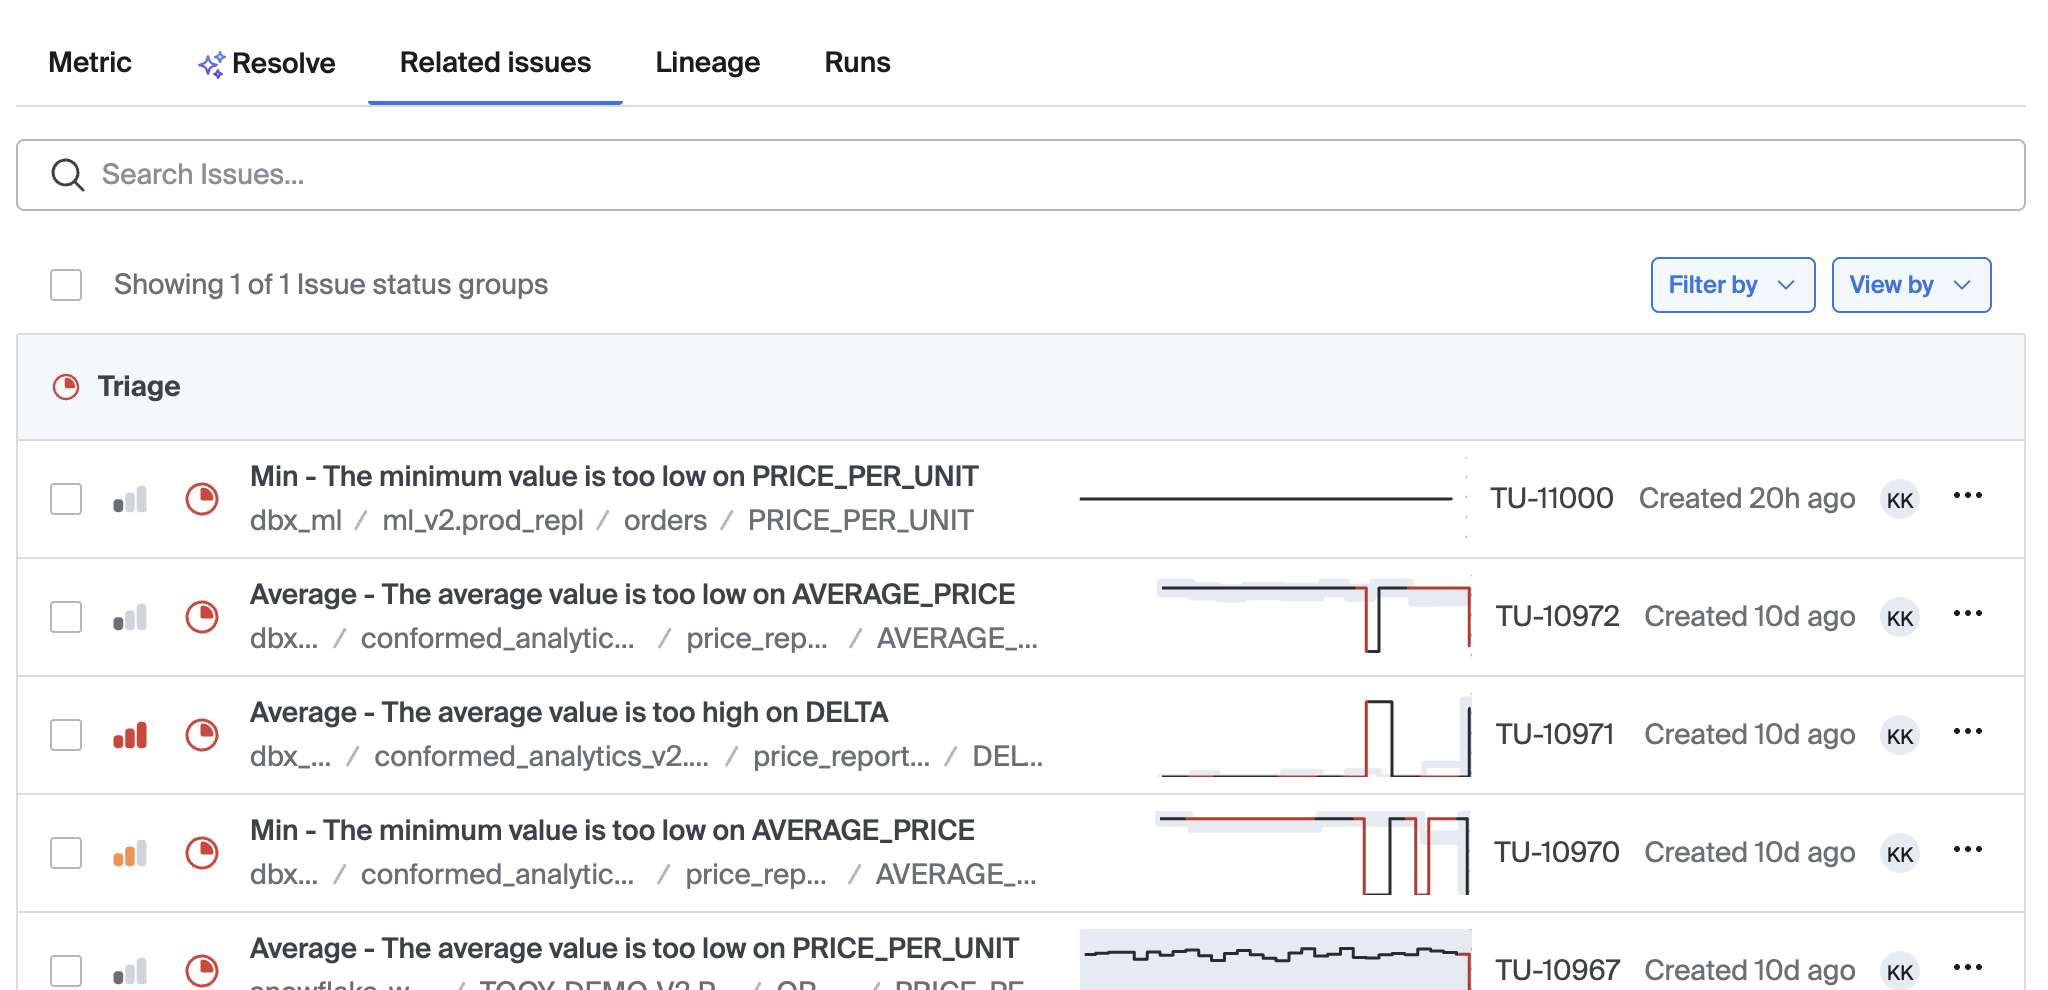Viewport: 2048px width, 990px height.
Task: Switch to the Lineage tab
Action: click(707, 63)
